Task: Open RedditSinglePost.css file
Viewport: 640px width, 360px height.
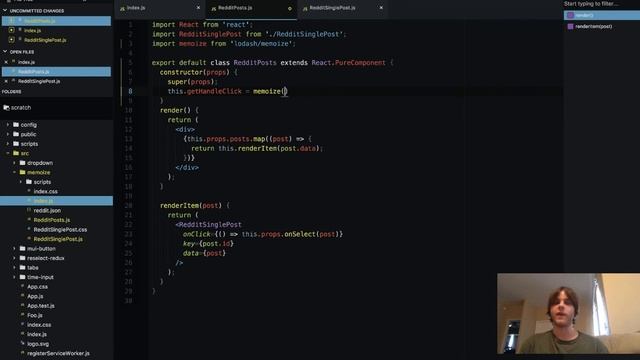Action: click(60, 230)
